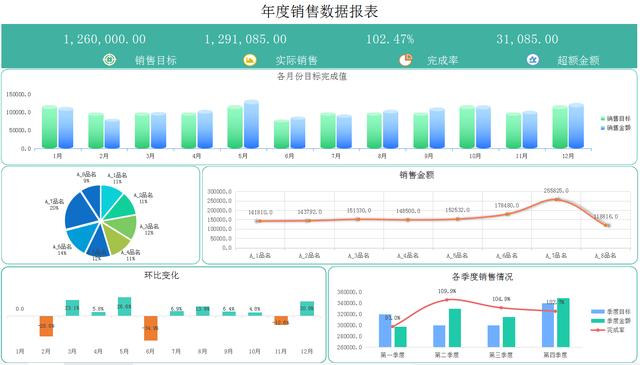The width and height of the screenshot is (640, 365).
Task: Select the 各月份目标完成值 chart title
Action: (312, 76)
